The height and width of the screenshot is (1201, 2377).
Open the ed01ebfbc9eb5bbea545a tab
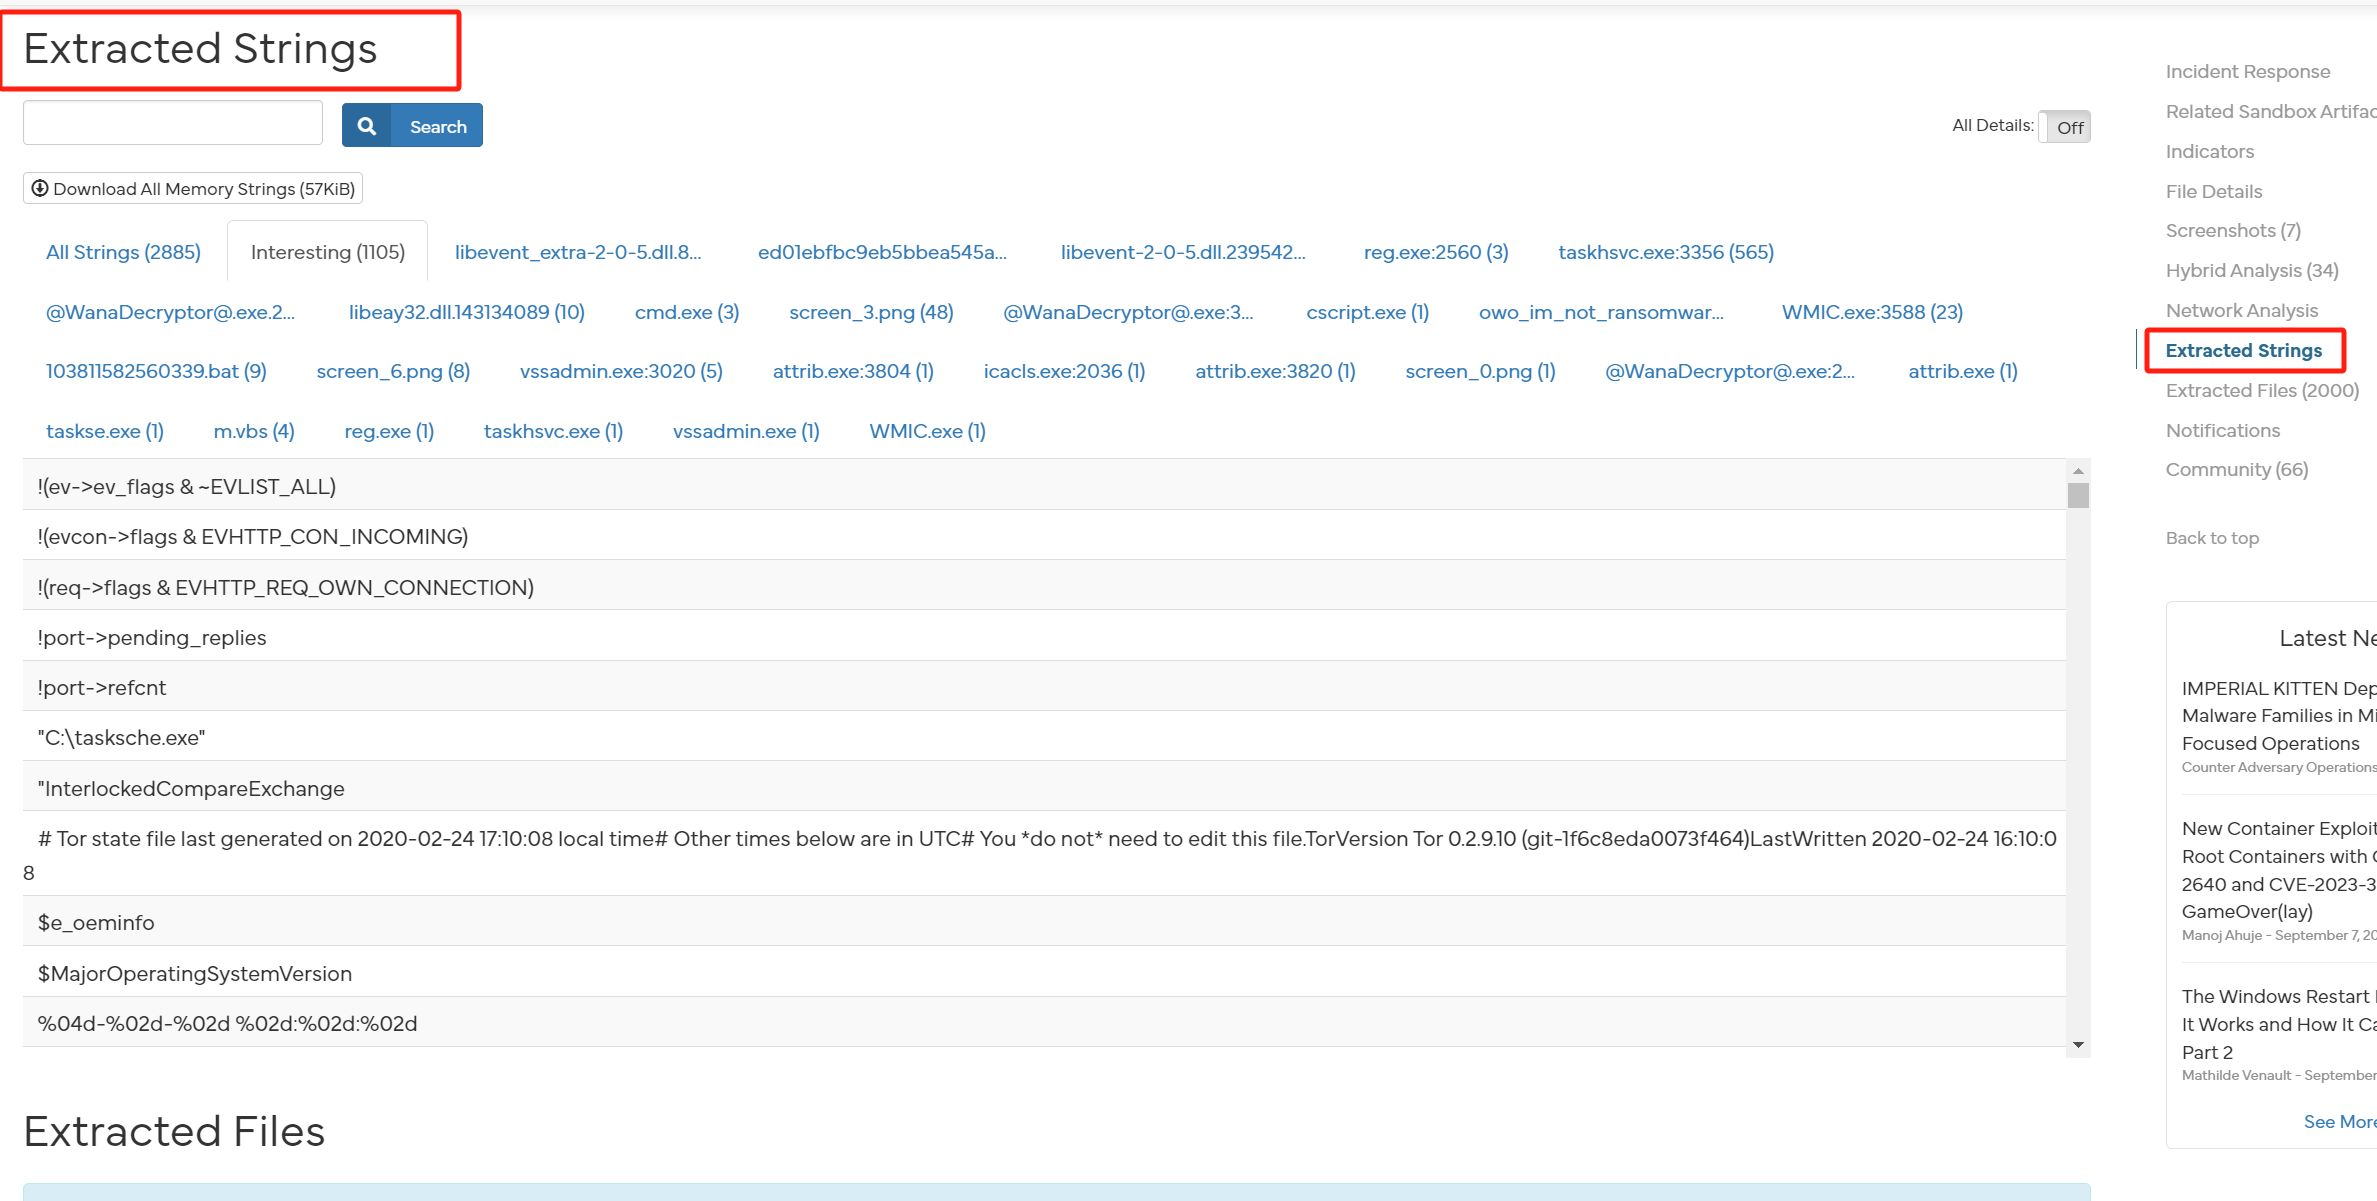882,252
